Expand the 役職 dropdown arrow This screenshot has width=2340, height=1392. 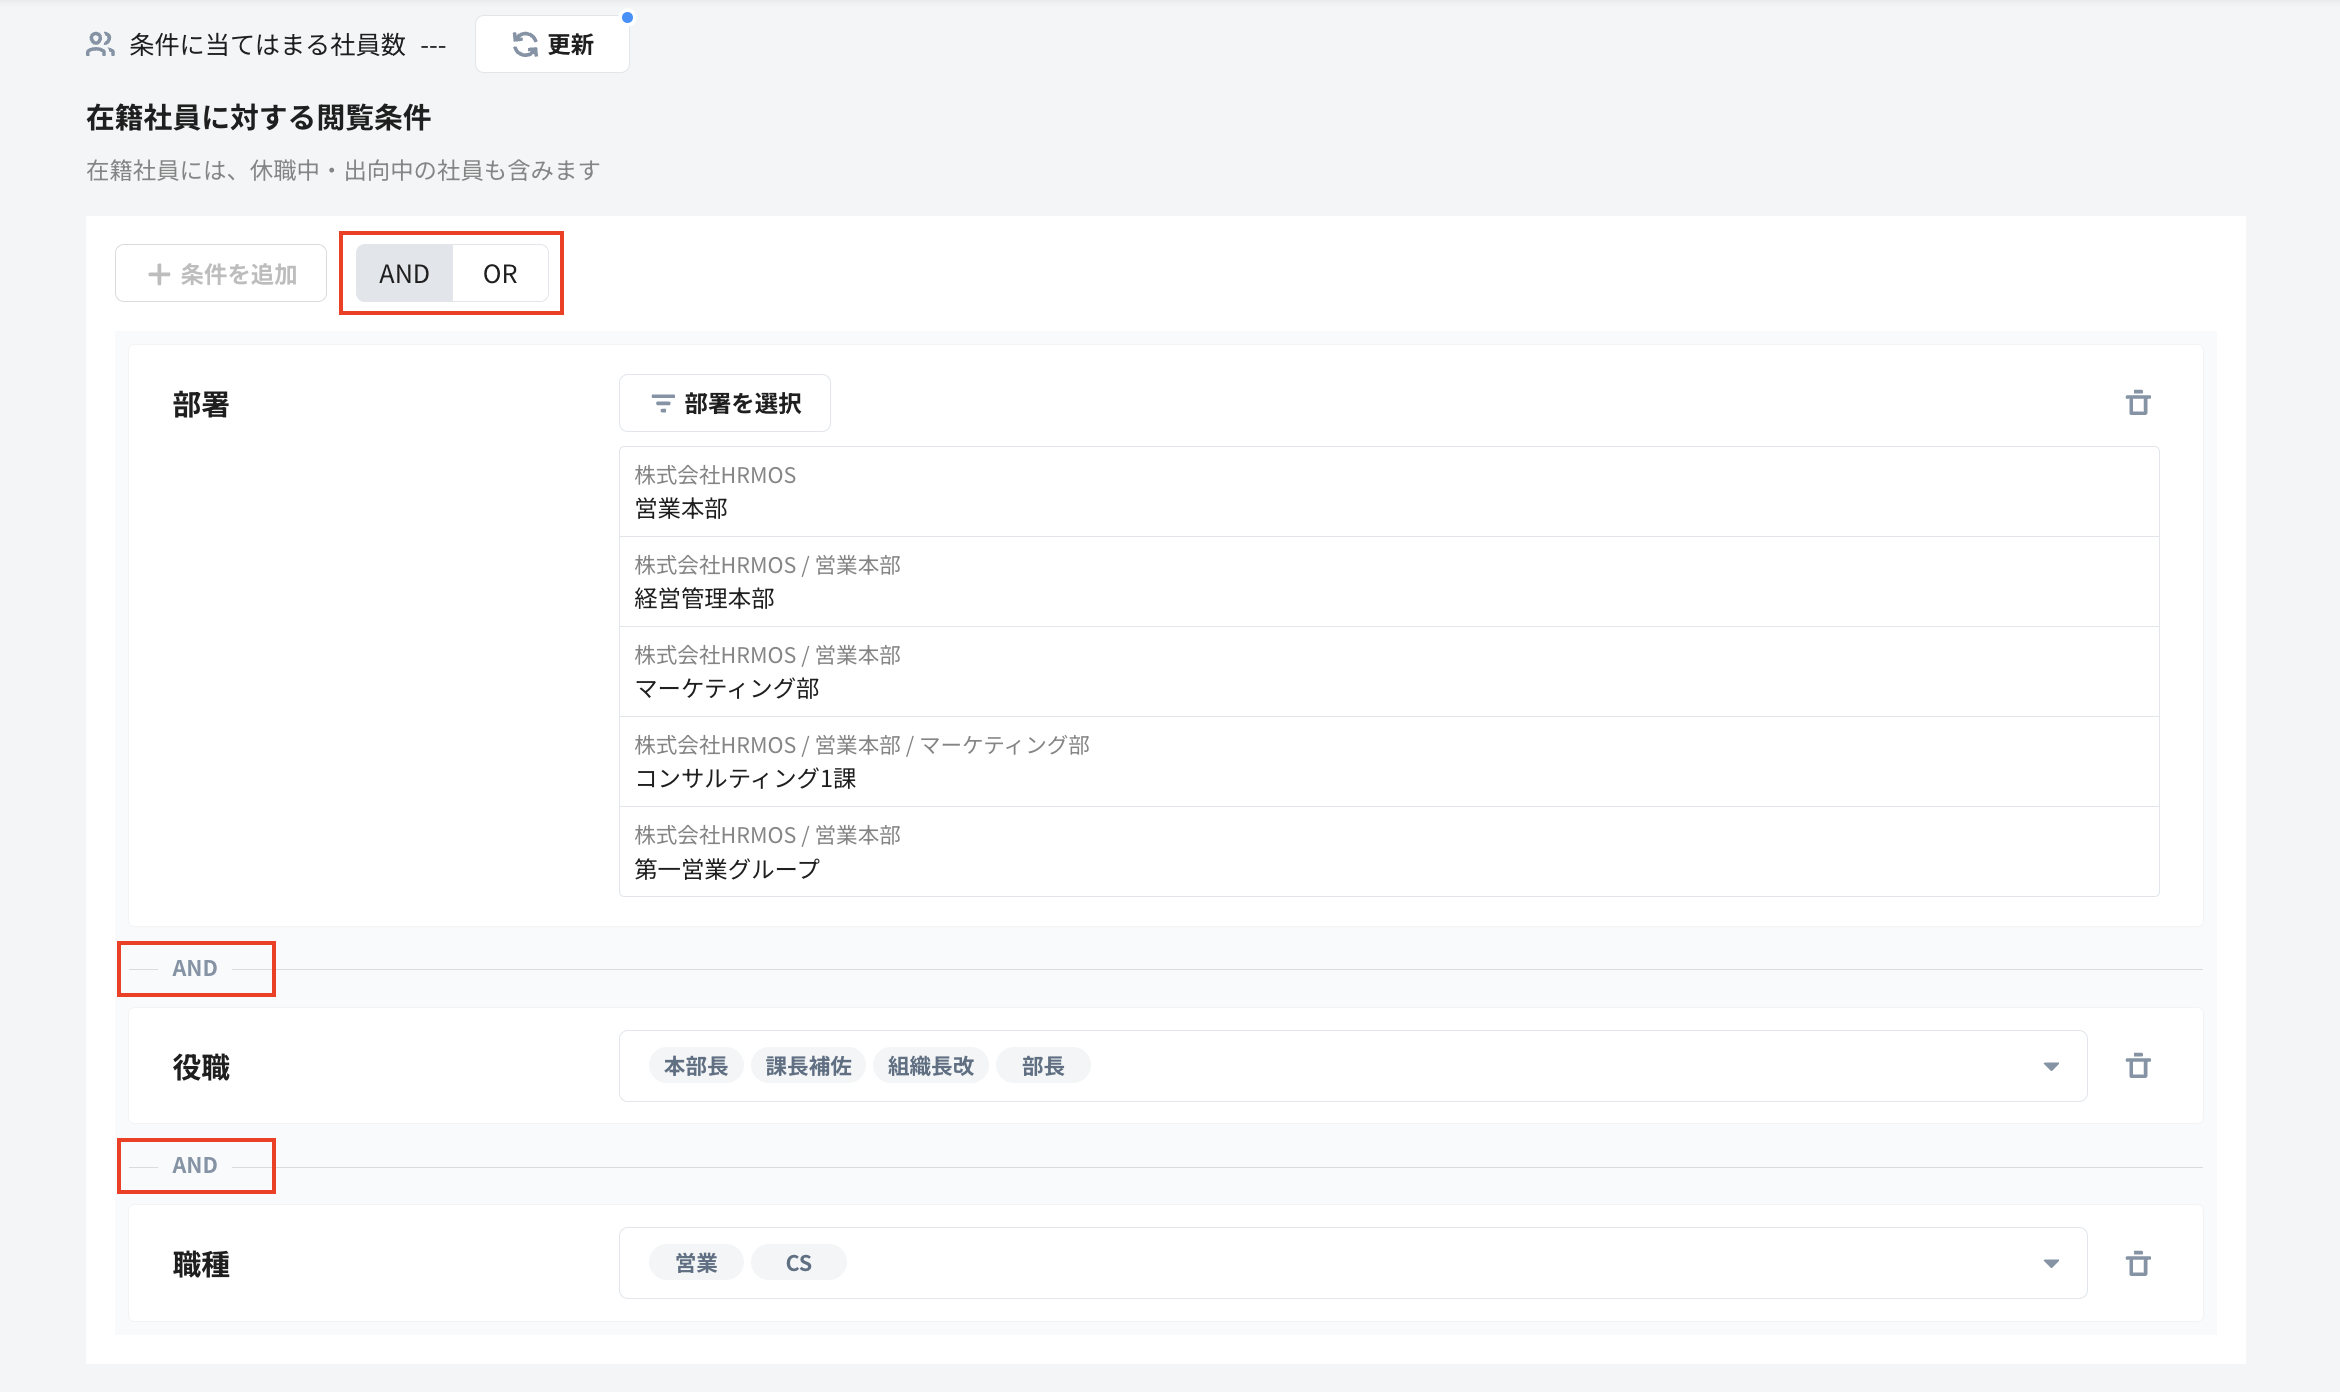[x=2051, y=1067]
